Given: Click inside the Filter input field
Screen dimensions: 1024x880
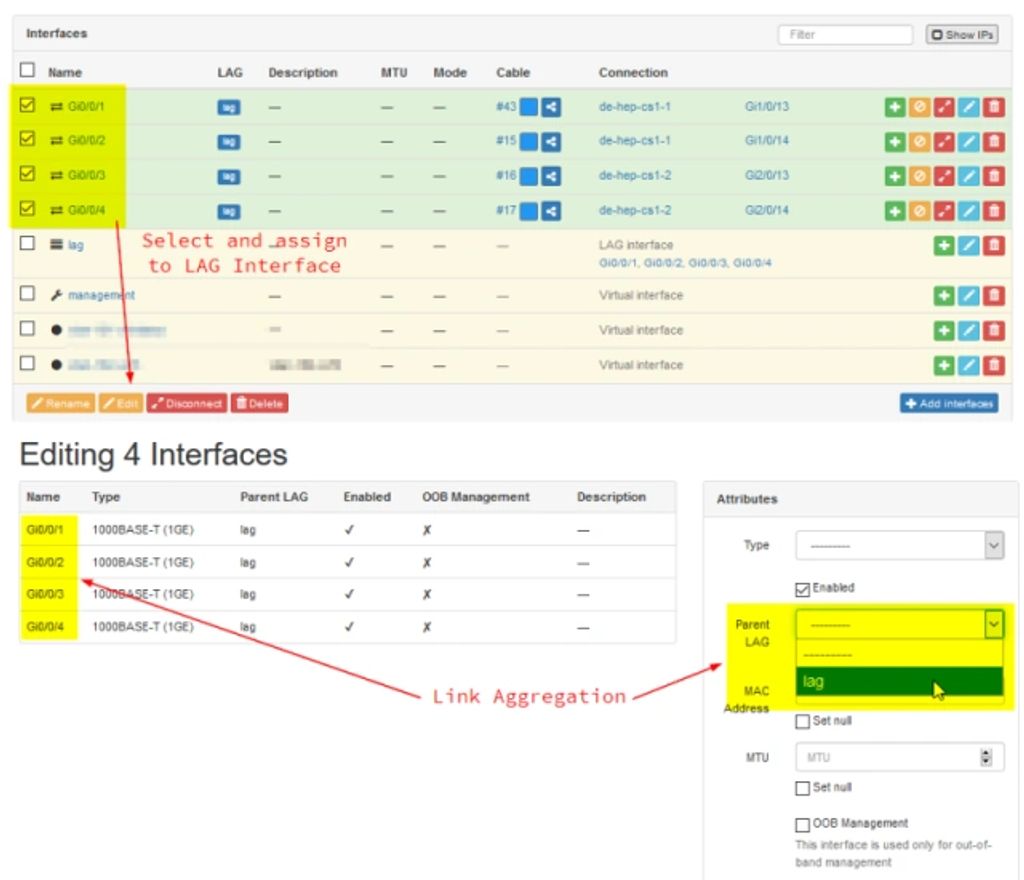Looking at the screenshot, I should click(x=843, y=34).
